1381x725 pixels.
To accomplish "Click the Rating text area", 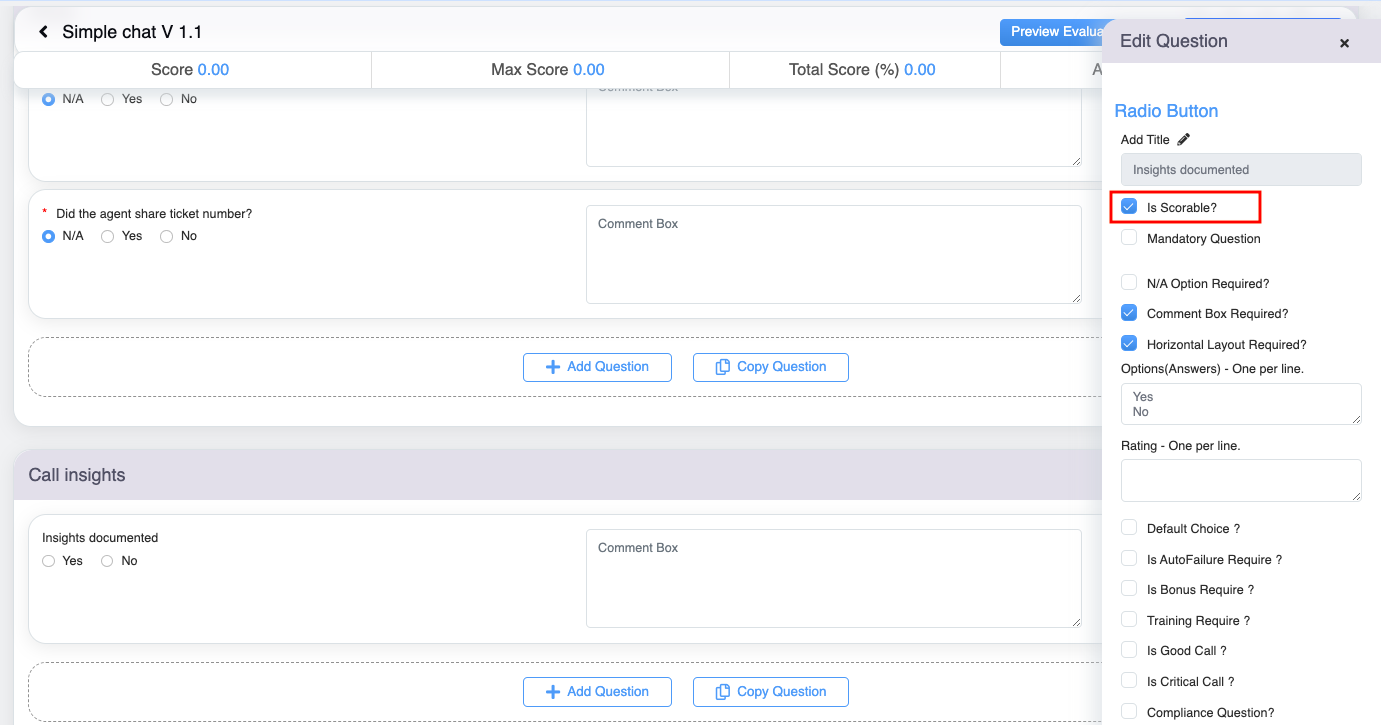I will (x=1240, y=480).
